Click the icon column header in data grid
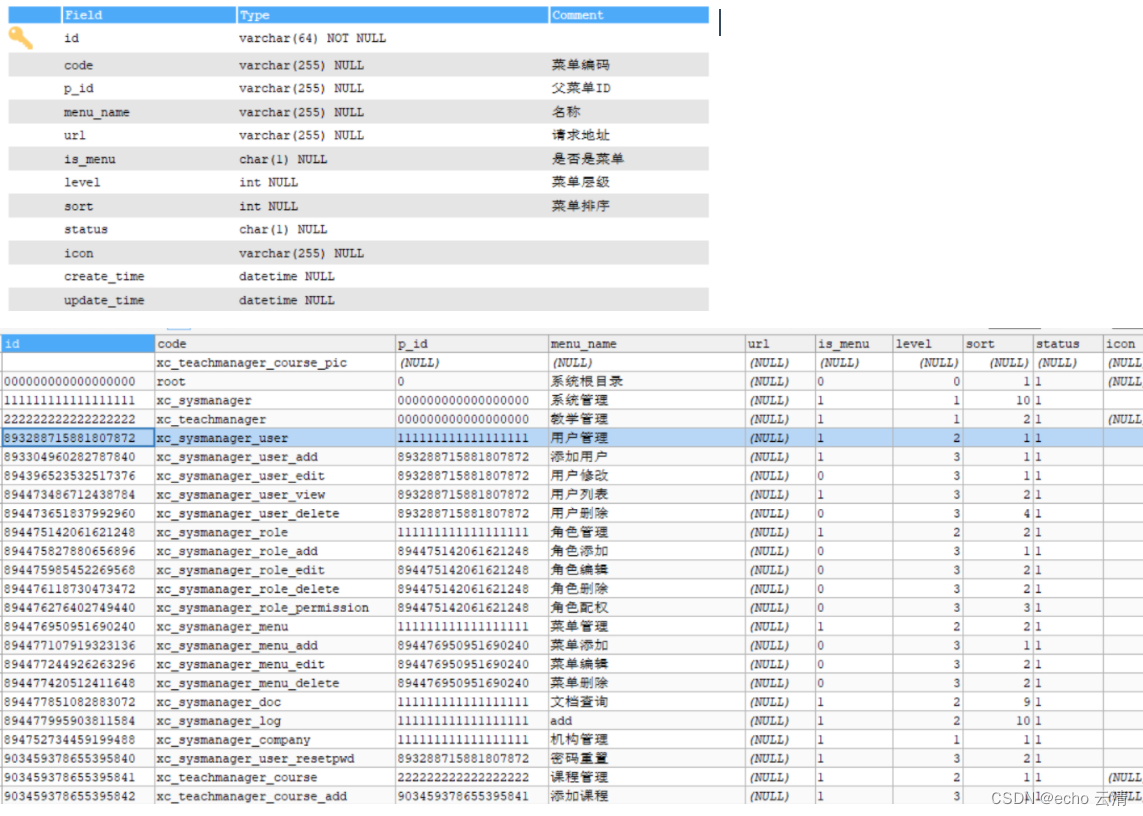The height and width of the screenshot is (816, 1143). (x=1123, y=343)
